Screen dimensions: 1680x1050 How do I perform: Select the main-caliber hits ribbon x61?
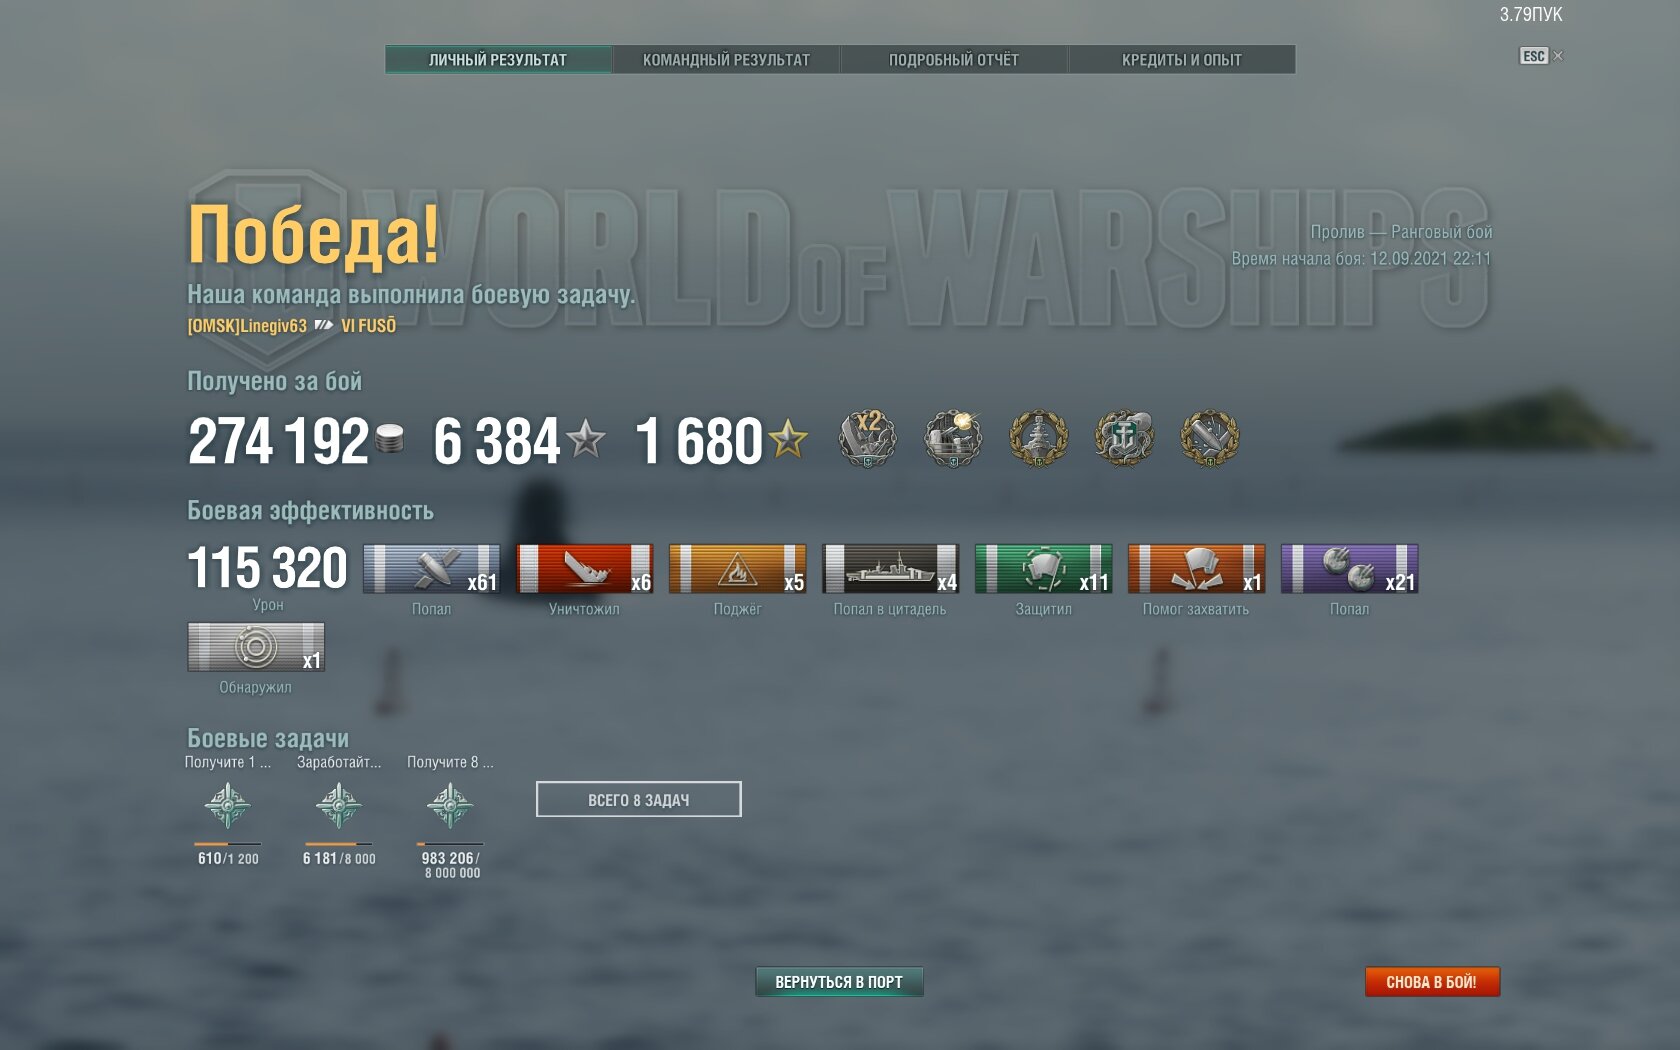(x=432, y=569)
